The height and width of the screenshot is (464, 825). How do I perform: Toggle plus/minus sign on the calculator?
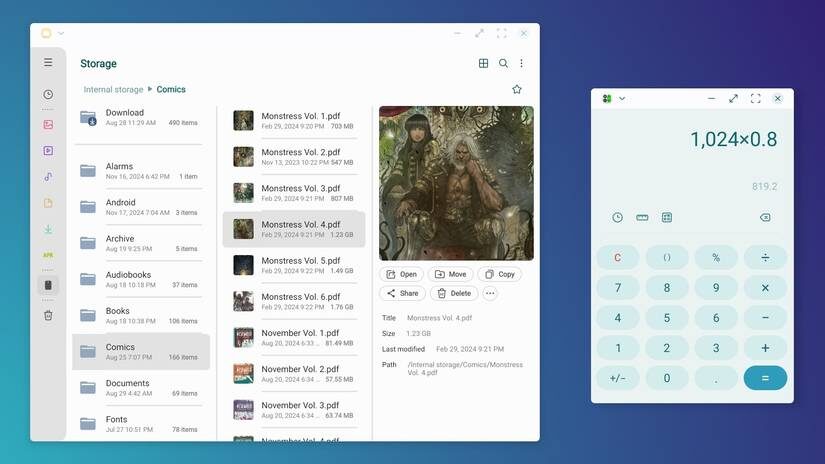[618, 378]
